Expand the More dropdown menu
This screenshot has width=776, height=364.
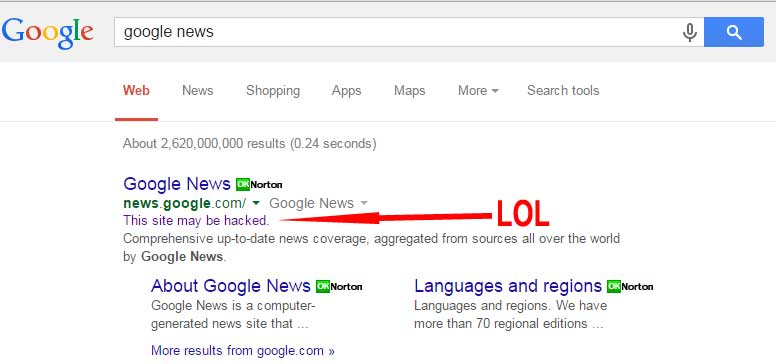pos(478,91)
